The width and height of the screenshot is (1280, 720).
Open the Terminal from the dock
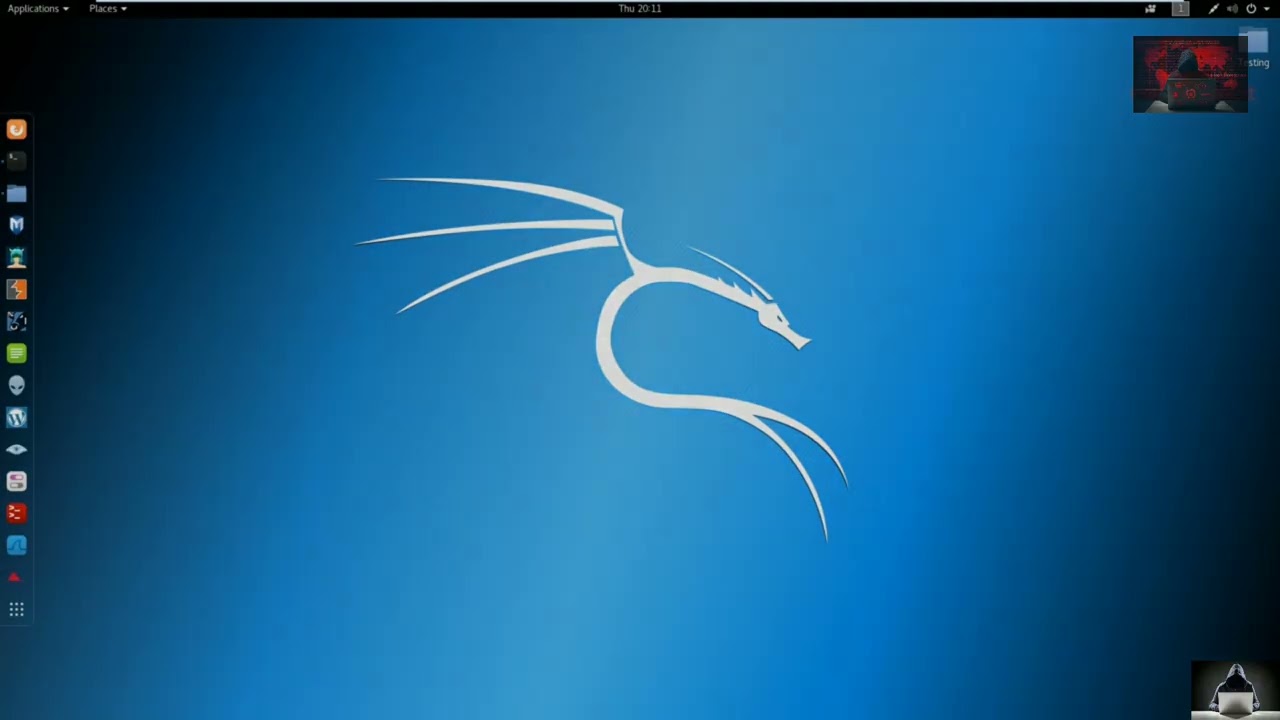(16, 161)
